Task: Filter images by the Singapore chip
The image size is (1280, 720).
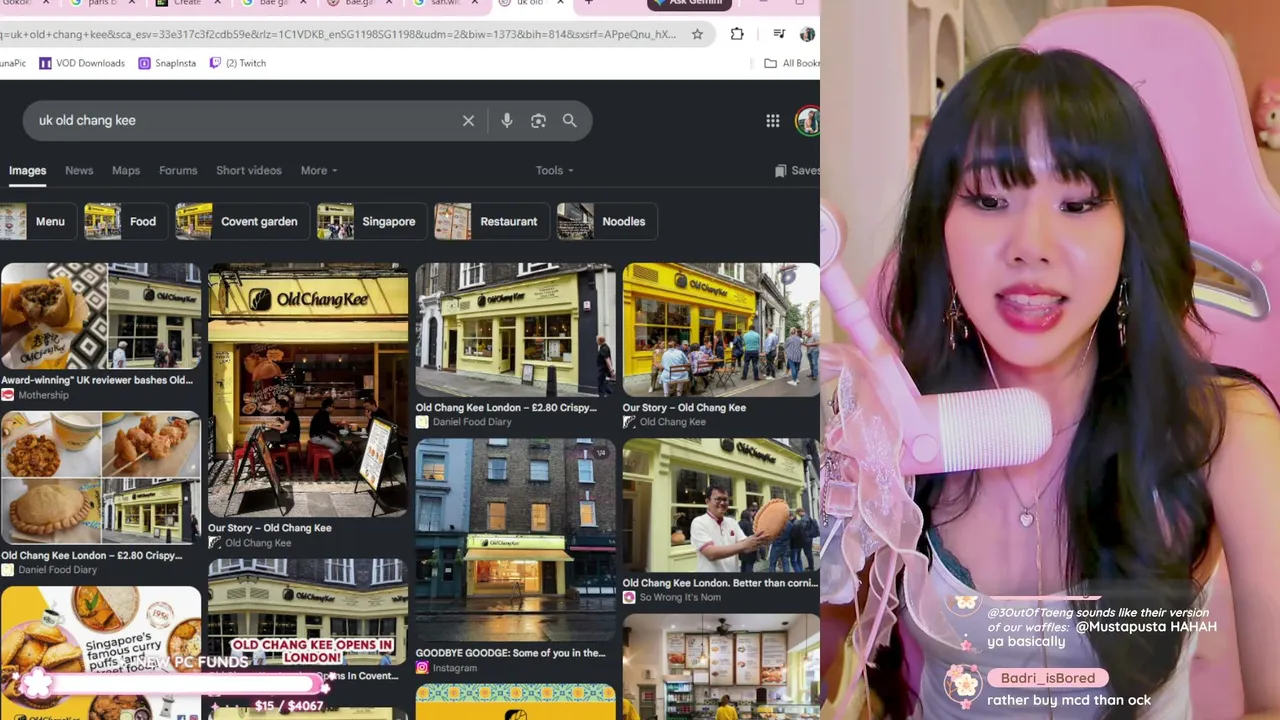Action: (371, 222)
